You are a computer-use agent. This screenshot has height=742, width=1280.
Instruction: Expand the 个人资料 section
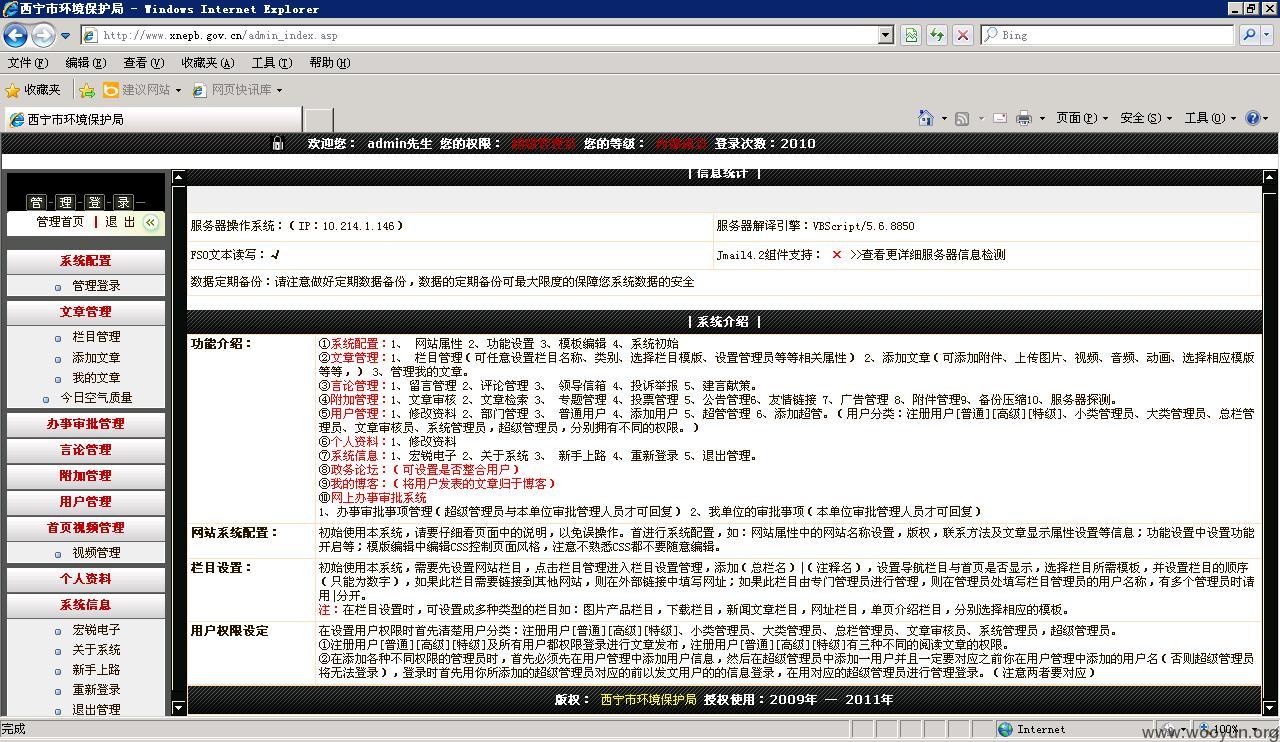pos(85,579)
